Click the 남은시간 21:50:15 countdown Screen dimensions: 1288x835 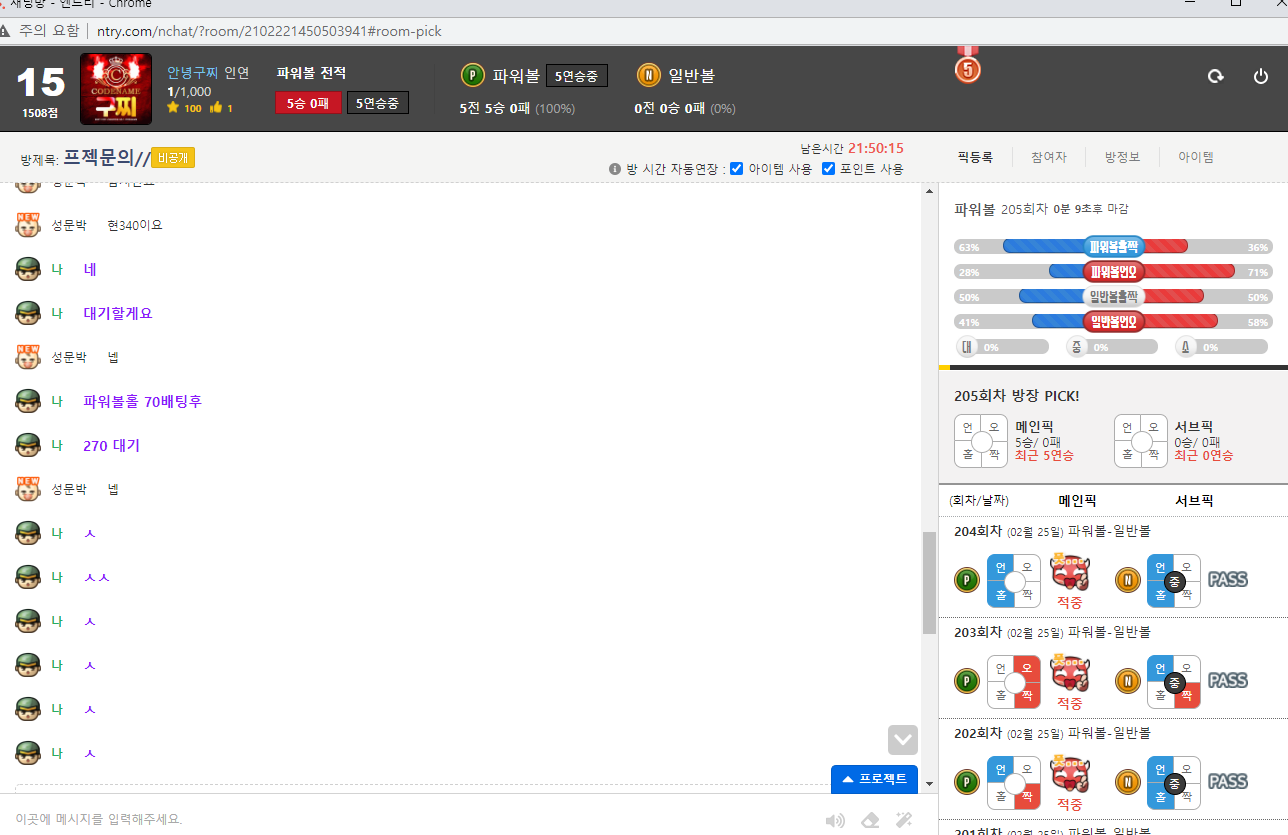852,148
